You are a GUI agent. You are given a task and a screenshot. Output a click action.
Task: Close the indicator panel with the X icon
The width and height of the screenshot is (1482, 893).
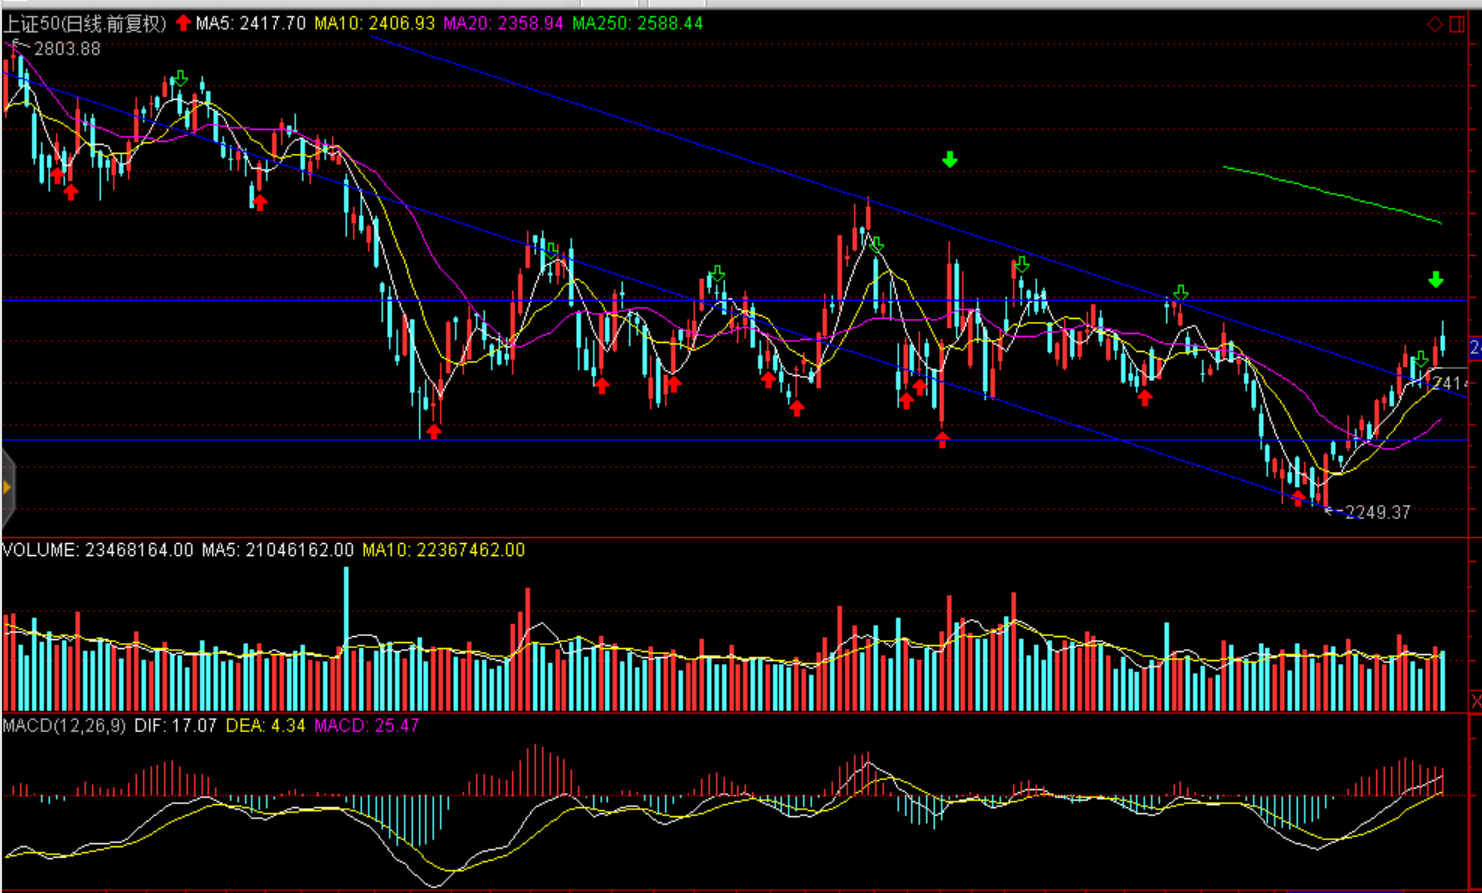click(x=1475, y=701)
